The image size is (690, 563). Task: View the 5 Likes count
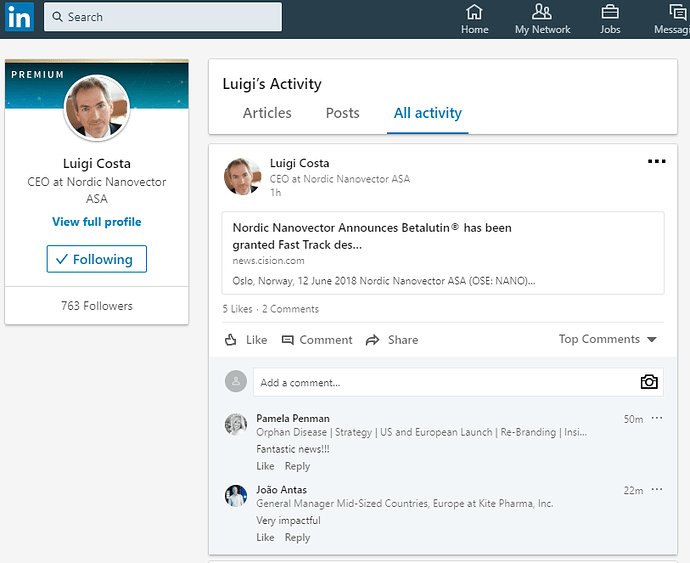click(x=237, y=309)
